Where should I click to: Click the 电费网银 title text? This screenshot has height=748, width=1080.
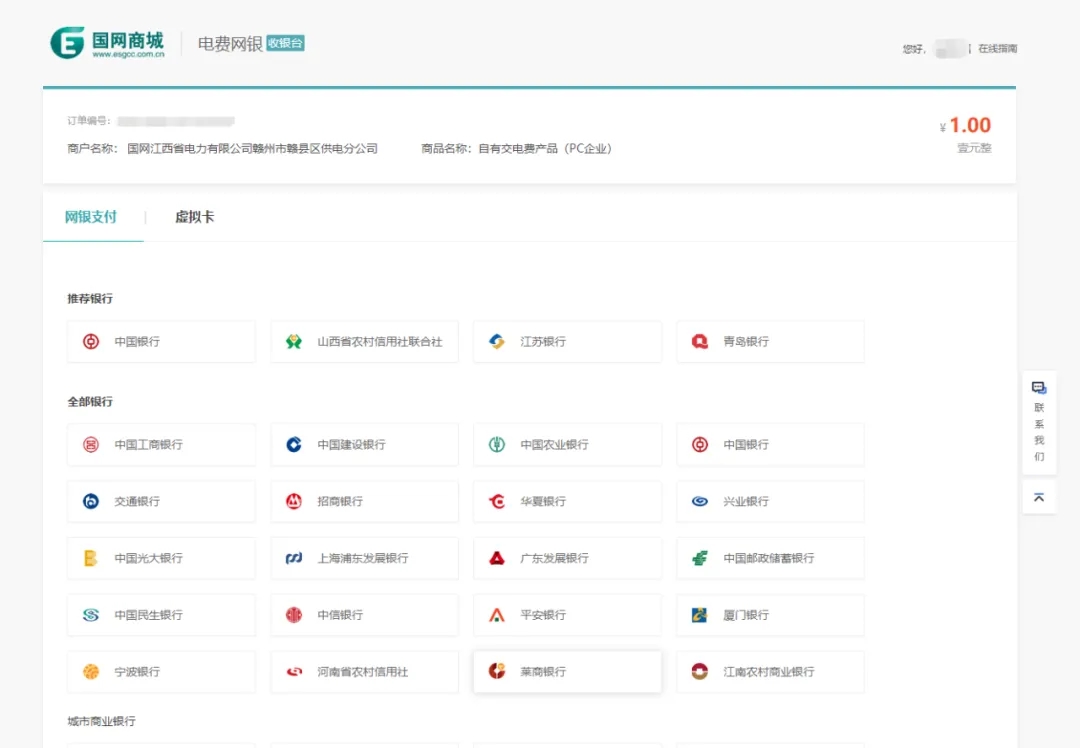pos(230,43)
